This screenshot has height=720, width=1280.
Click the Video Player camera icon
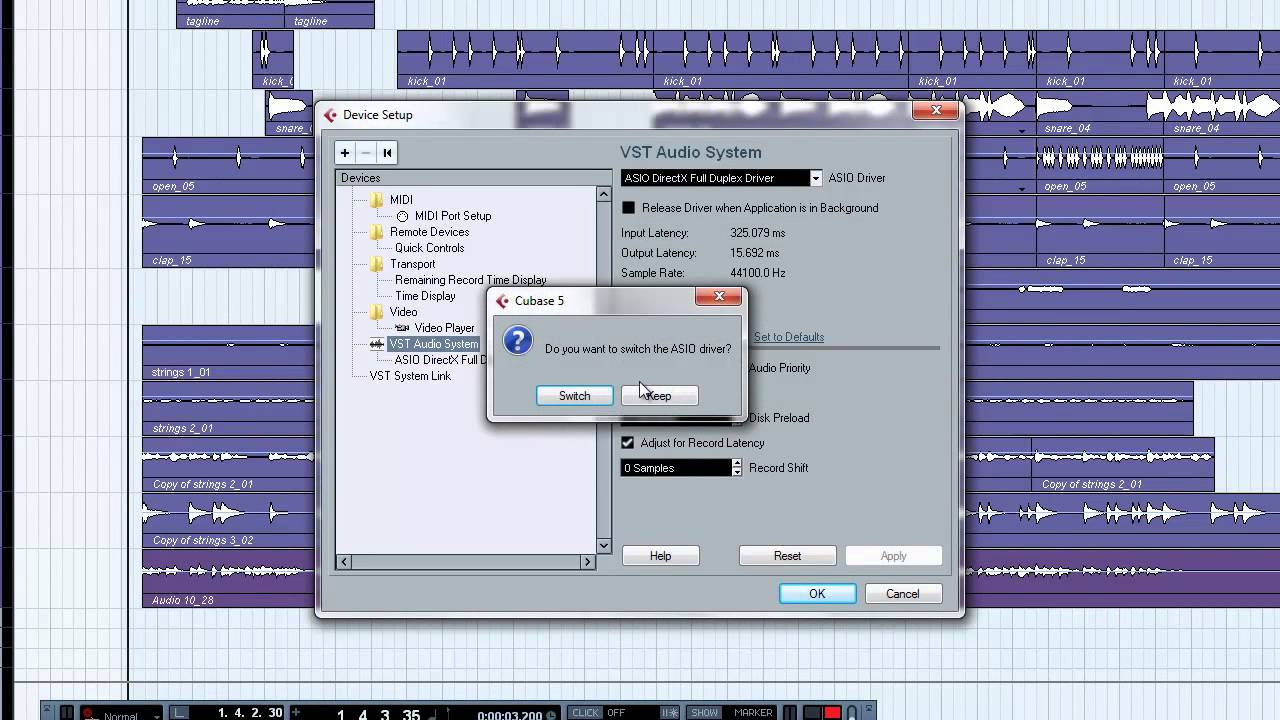[402, 328]
